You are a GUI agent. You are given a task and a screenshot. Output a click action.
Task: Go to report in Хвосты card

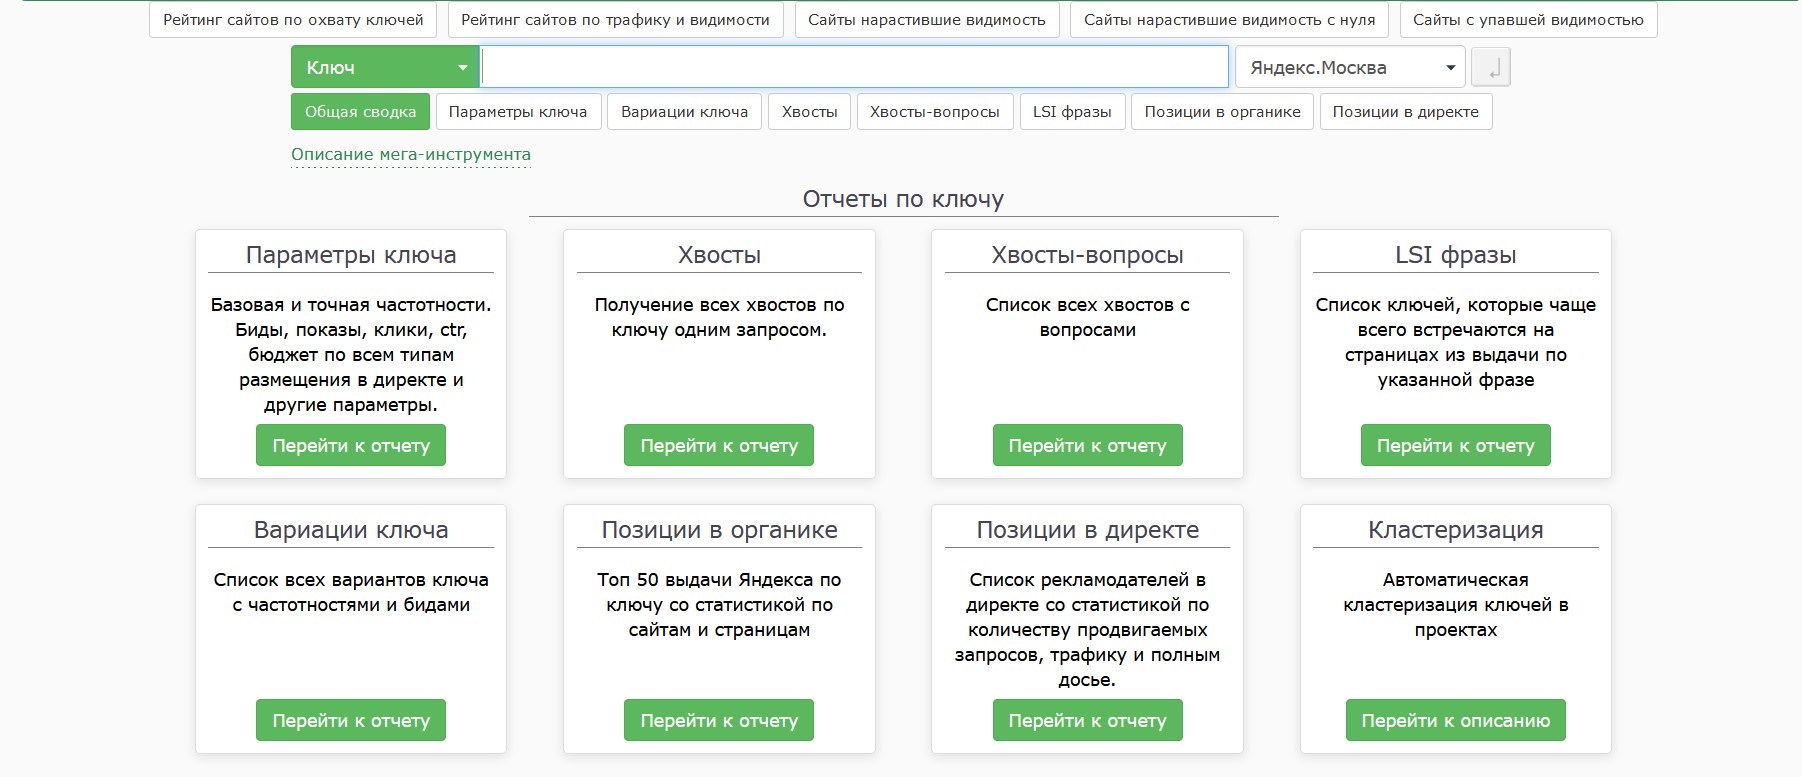coord(719,446)
